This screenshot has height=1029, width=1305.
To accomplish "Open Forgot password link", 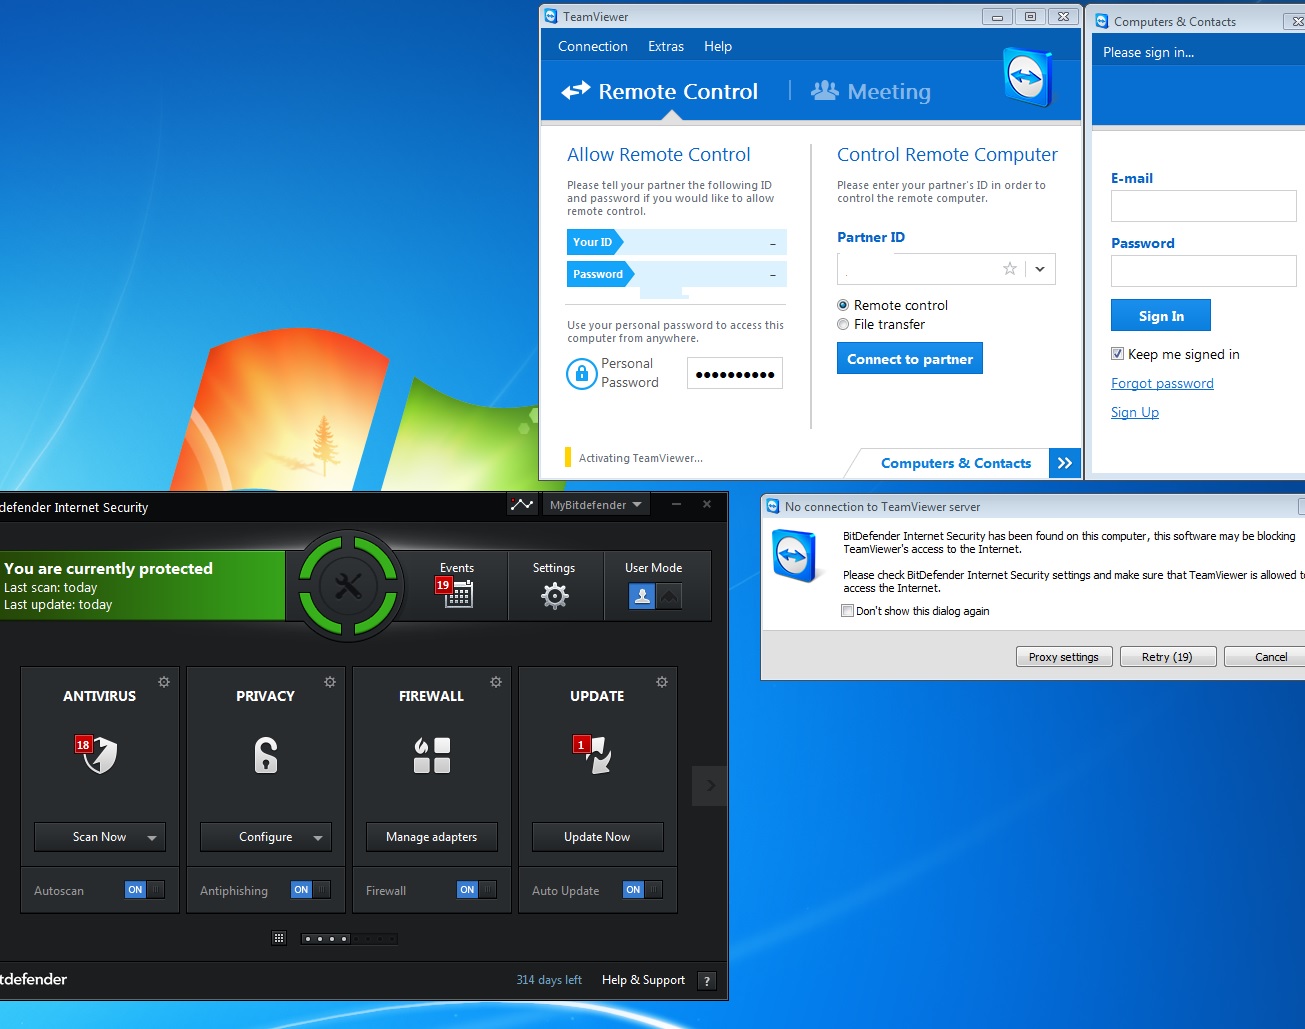I will tap(1162, 383).
